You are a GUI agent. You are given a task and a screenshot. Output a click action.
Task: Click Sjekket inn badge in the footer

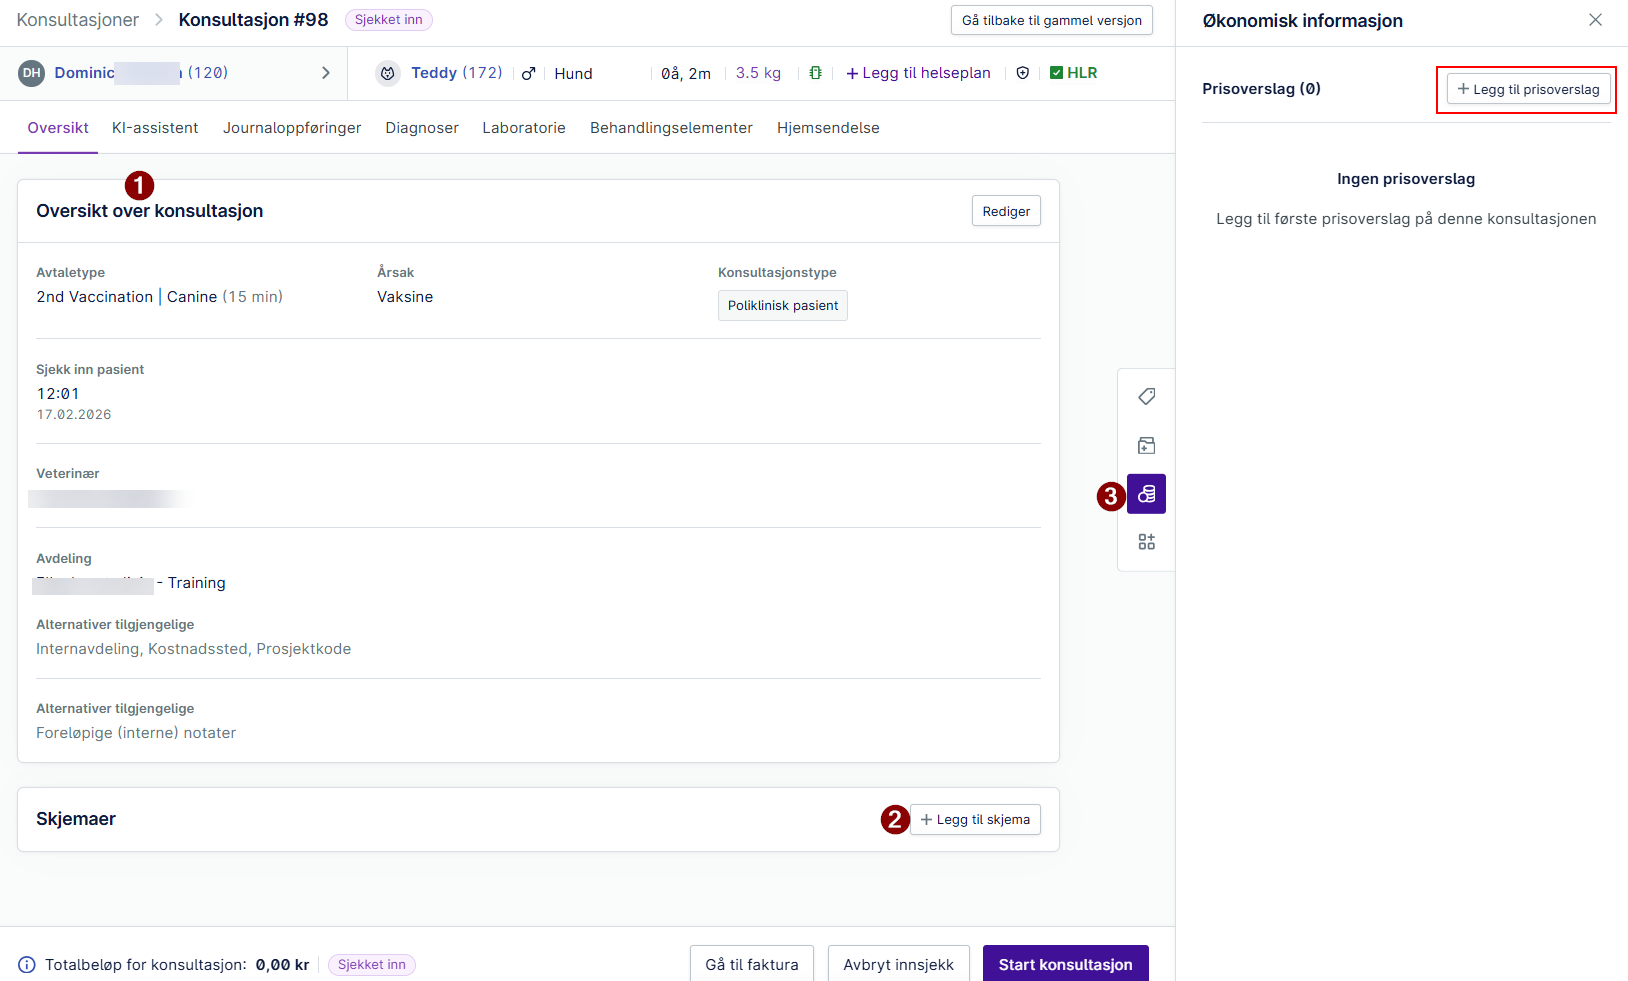(372, 965)
